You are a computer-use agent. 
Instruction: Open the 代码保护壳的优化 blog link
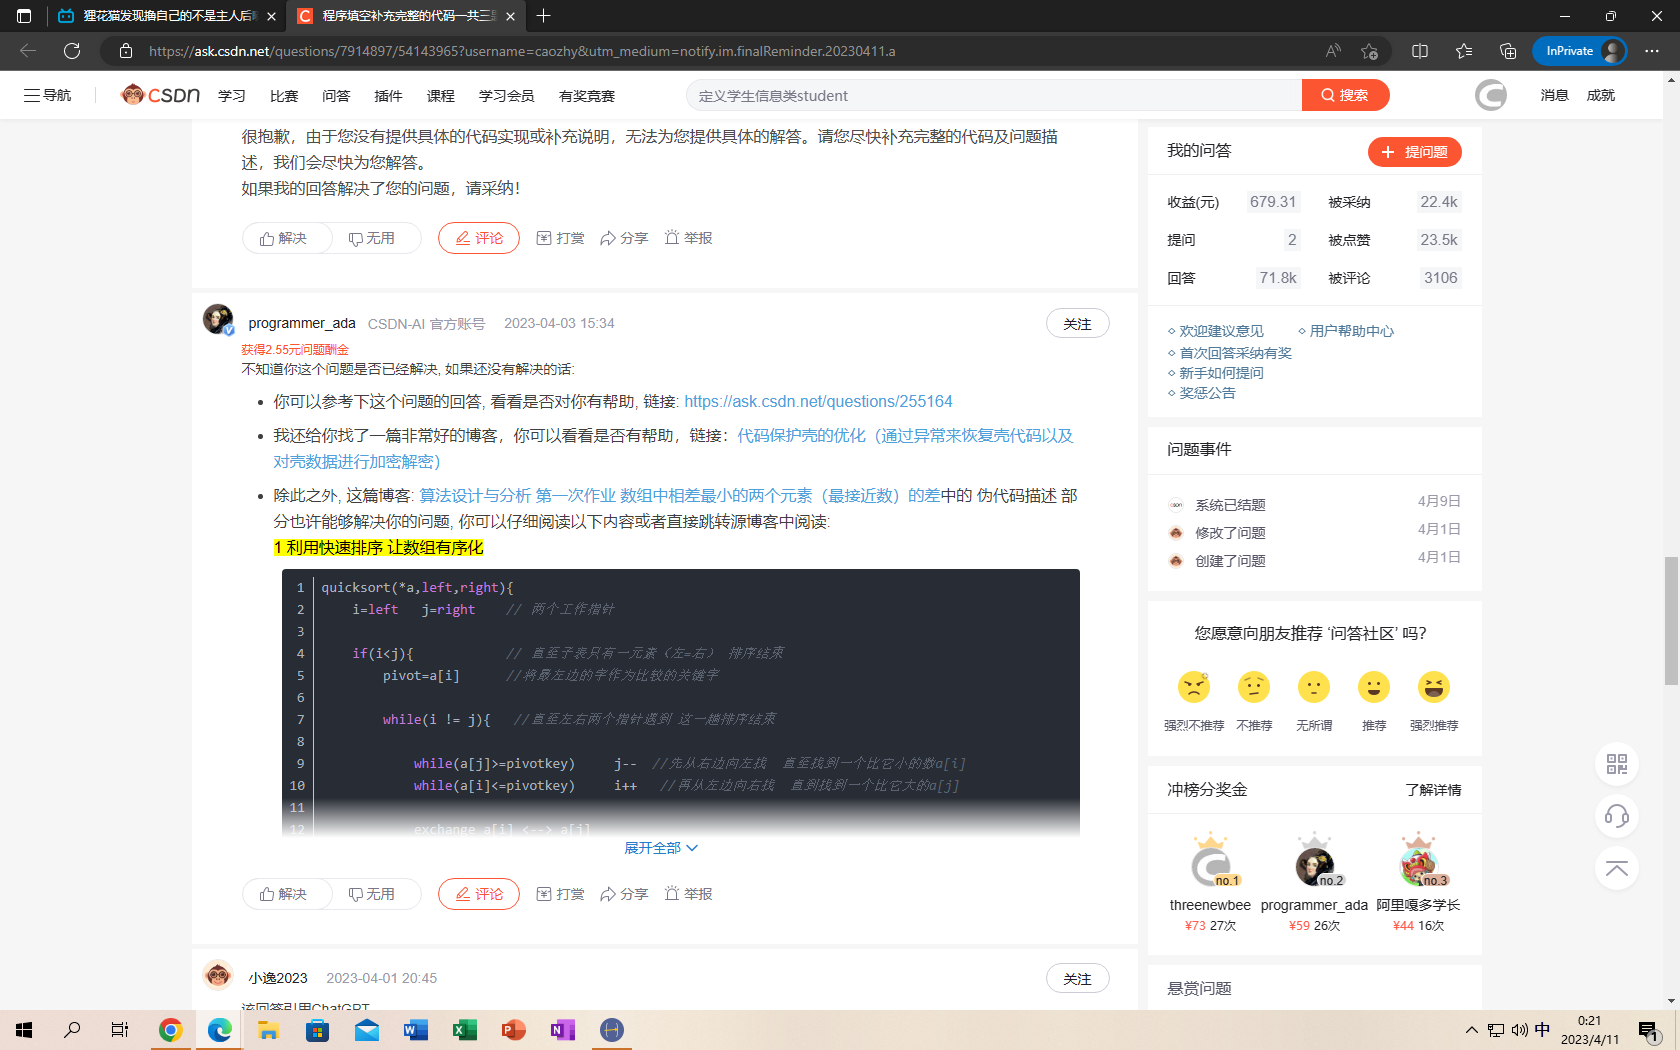[673, 448]
